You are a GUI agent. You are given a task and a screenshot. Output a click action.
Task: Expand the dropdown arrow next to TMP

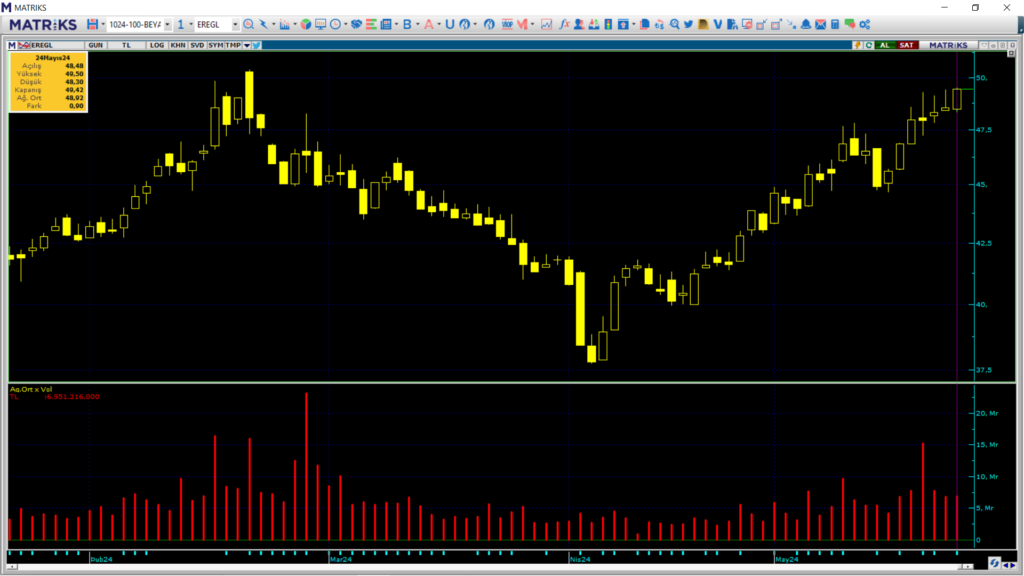(x=246, y=45)
